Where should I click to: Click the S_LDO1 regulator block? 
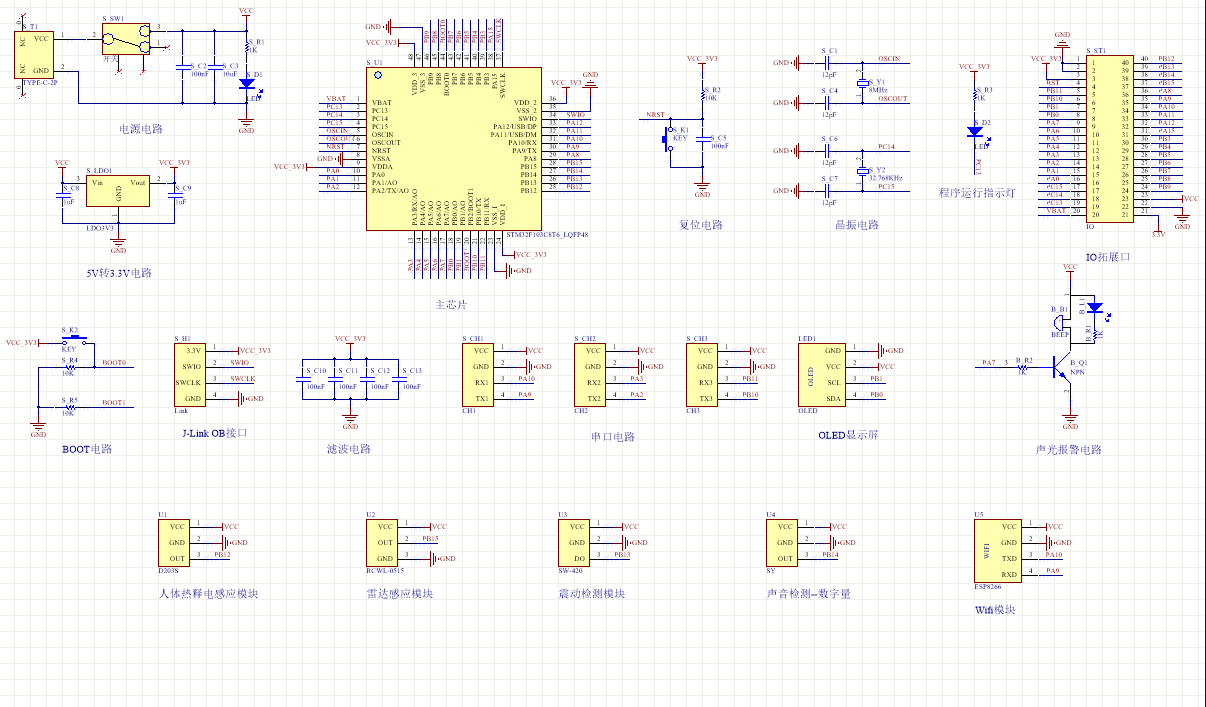tap(118, 189)
